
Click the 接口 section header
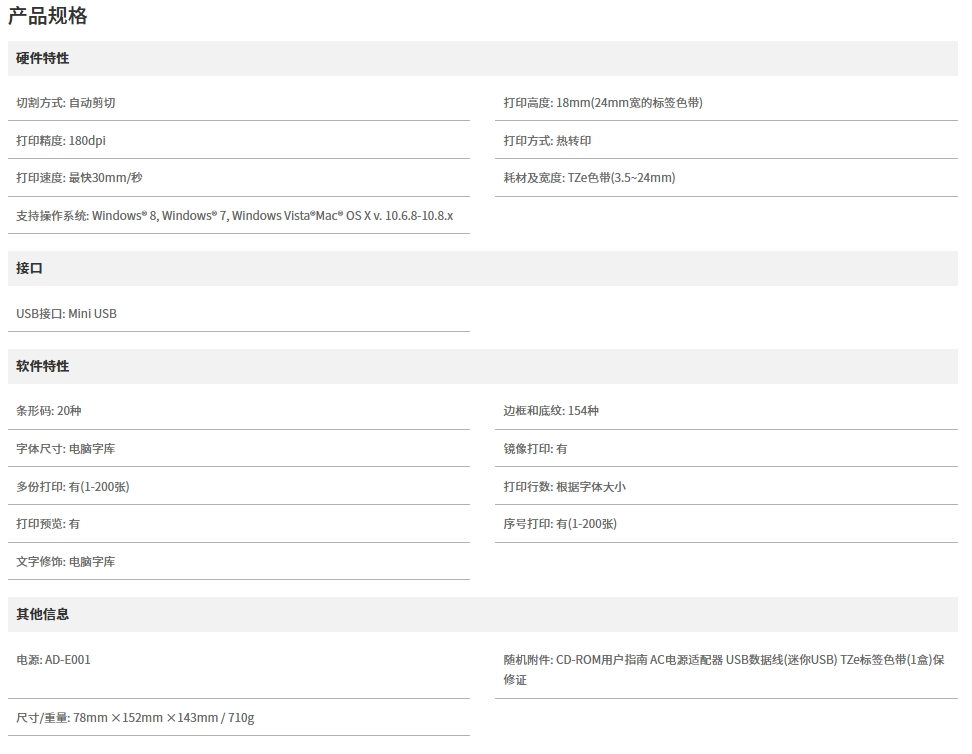[30, 269]
